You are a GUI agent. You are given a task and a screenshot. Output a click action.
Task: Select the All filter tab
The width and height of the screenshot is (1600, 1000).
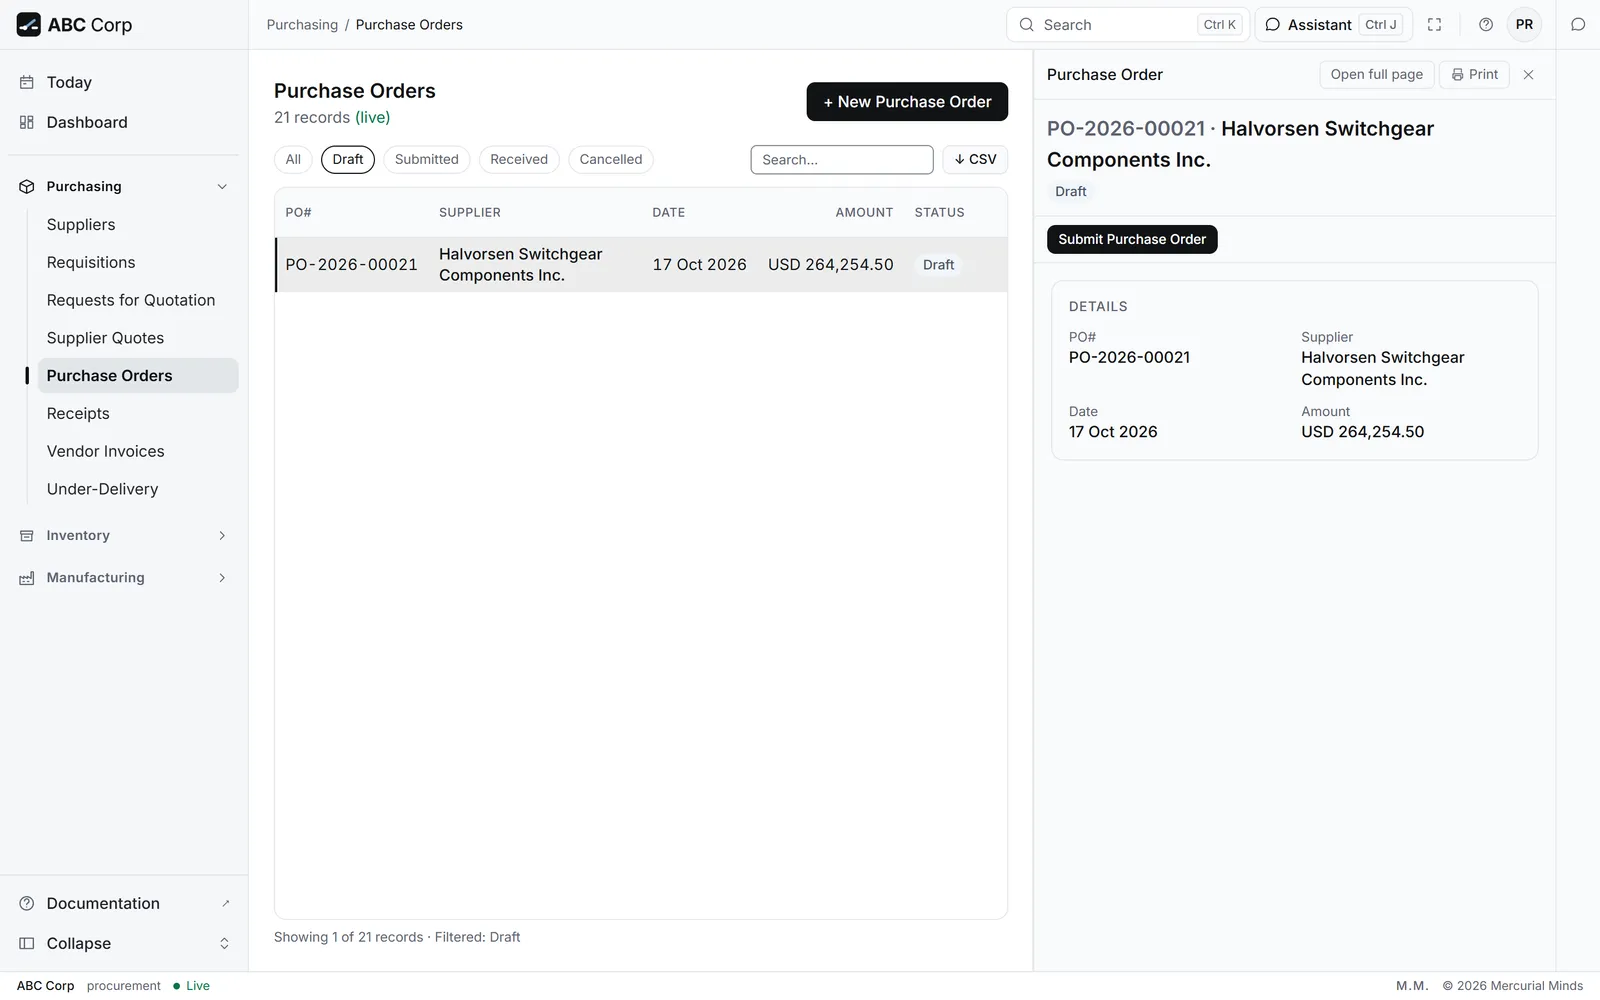tap(293, 160)
